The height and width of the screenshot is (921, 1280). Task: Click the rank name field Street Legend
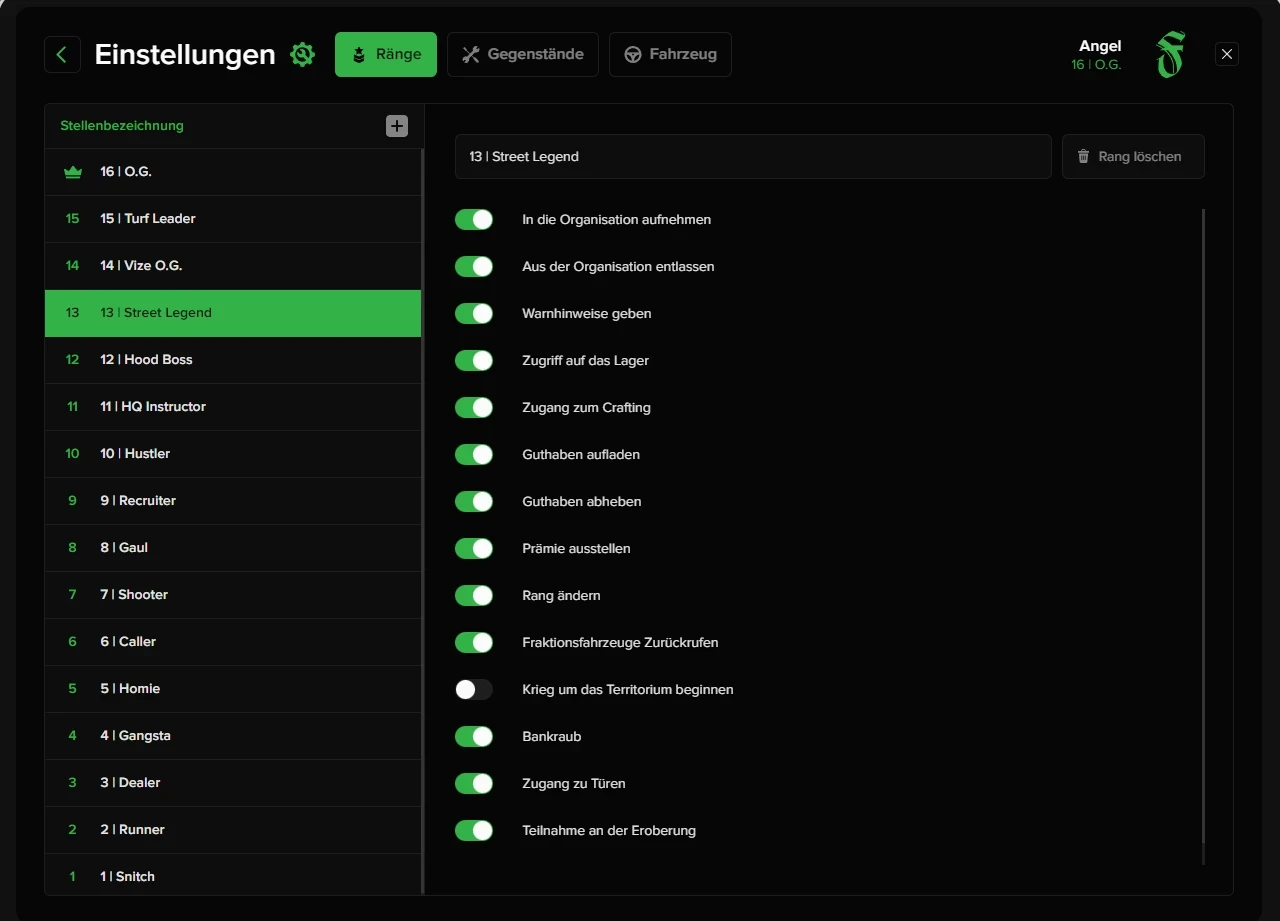752,157
